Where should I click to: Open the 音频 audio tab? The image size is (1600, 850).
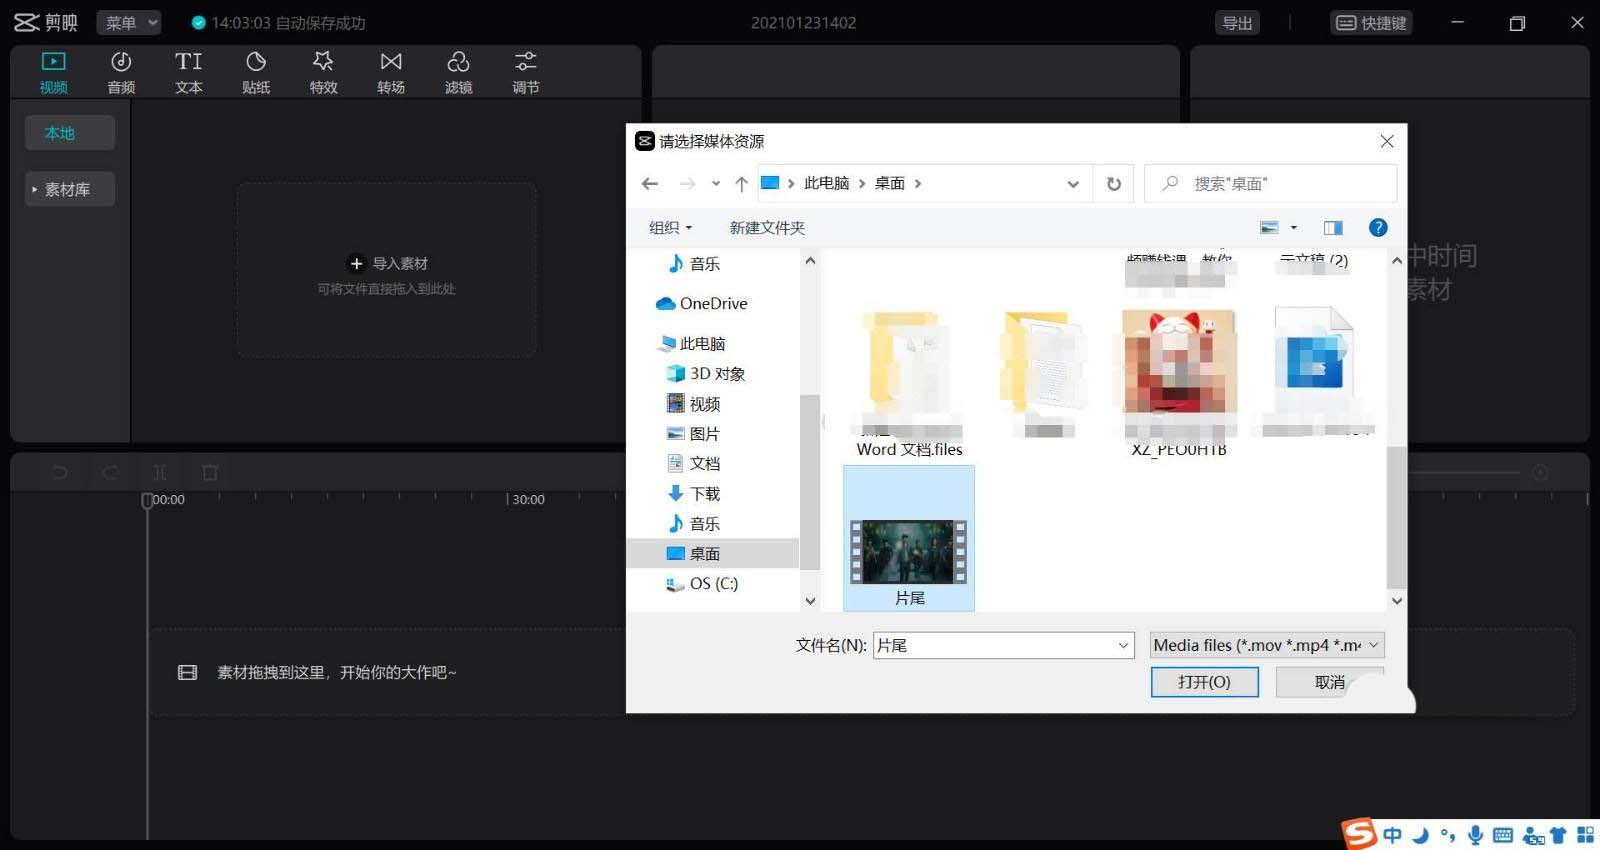pos(121,73)
